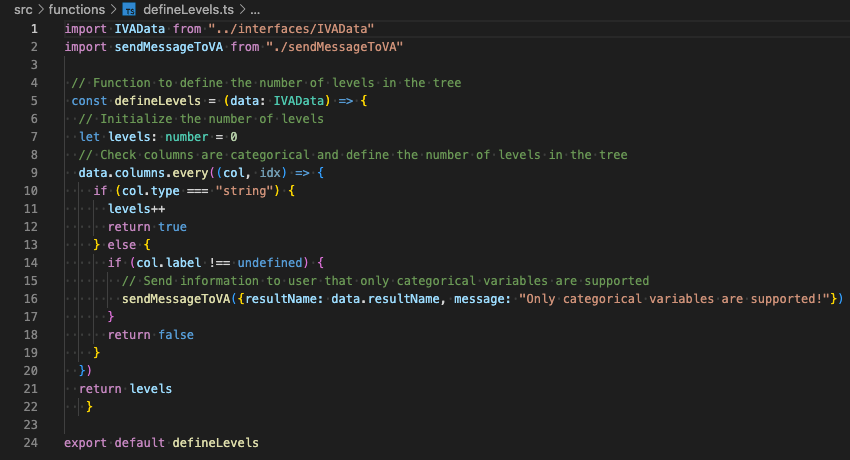Open the src breadcrumb folder

22,9
